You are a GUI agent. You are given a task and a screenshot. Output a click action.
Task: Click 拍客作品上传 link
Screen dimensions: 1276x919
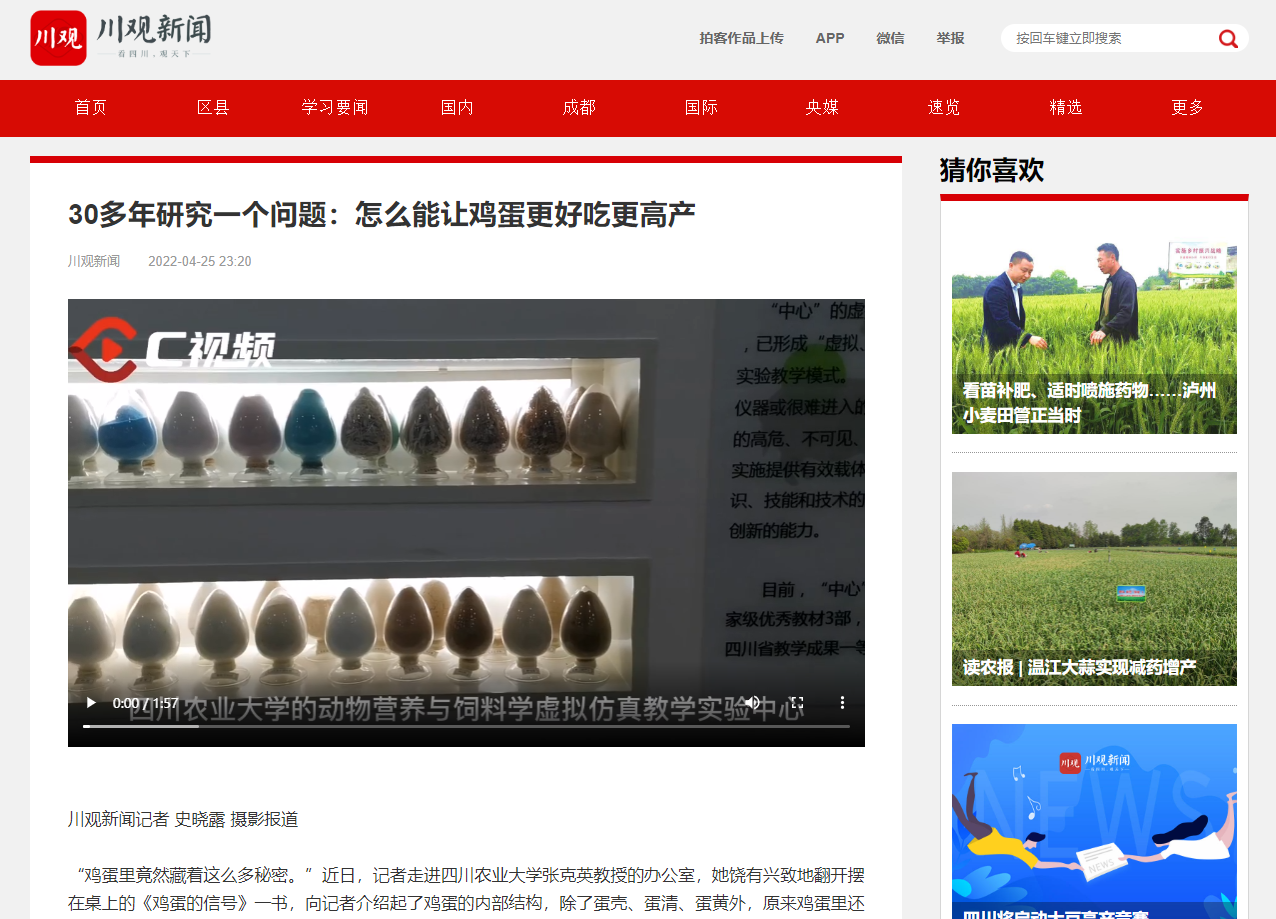point(741,38)
